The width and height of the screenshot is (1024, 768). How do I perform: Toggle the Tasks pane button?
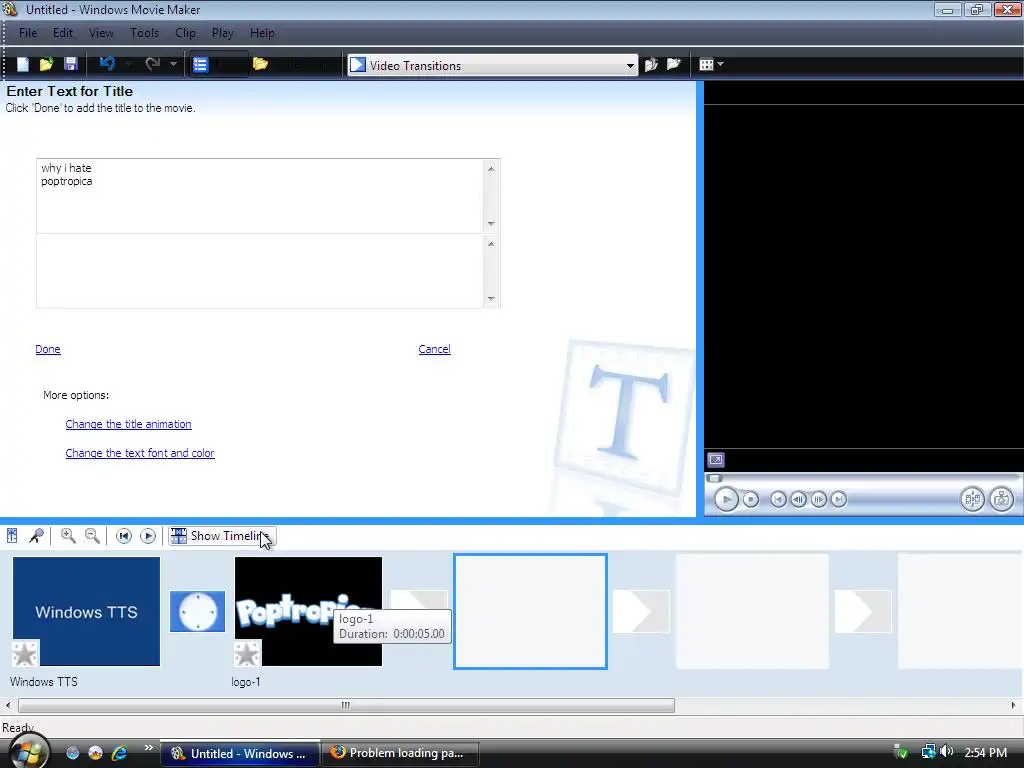click(218, 64)
